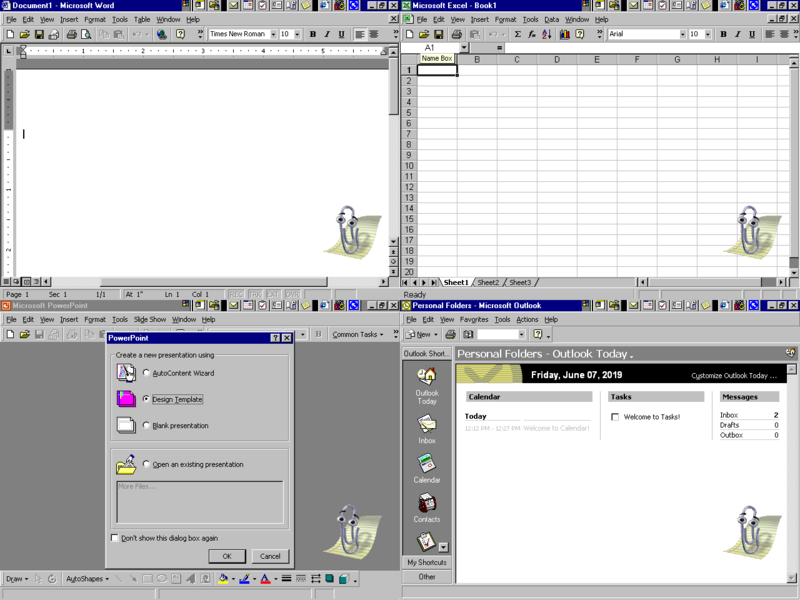The image size is (800, 600).
Task: Open Calendar shortcut icon in Outlook bar
Action: pos(427,468)
